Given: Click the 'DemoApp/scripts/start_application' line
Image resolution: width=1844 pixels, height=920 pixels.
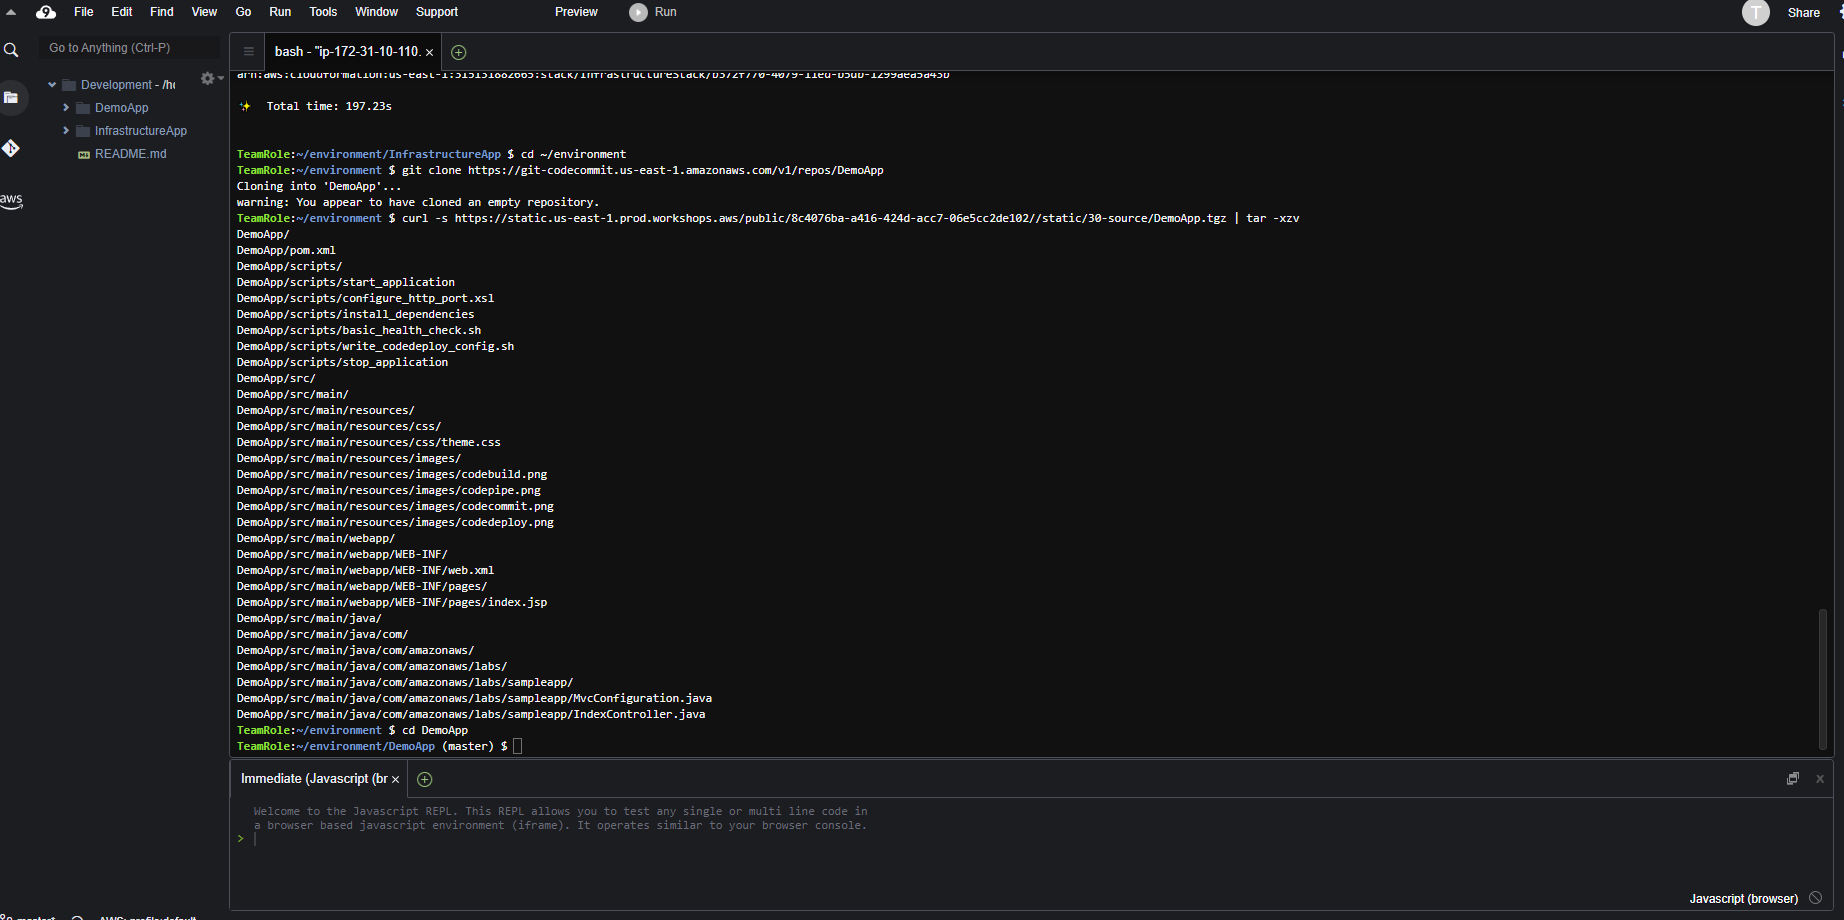Looking at the screenshot, I should click(x=346, y=282).
